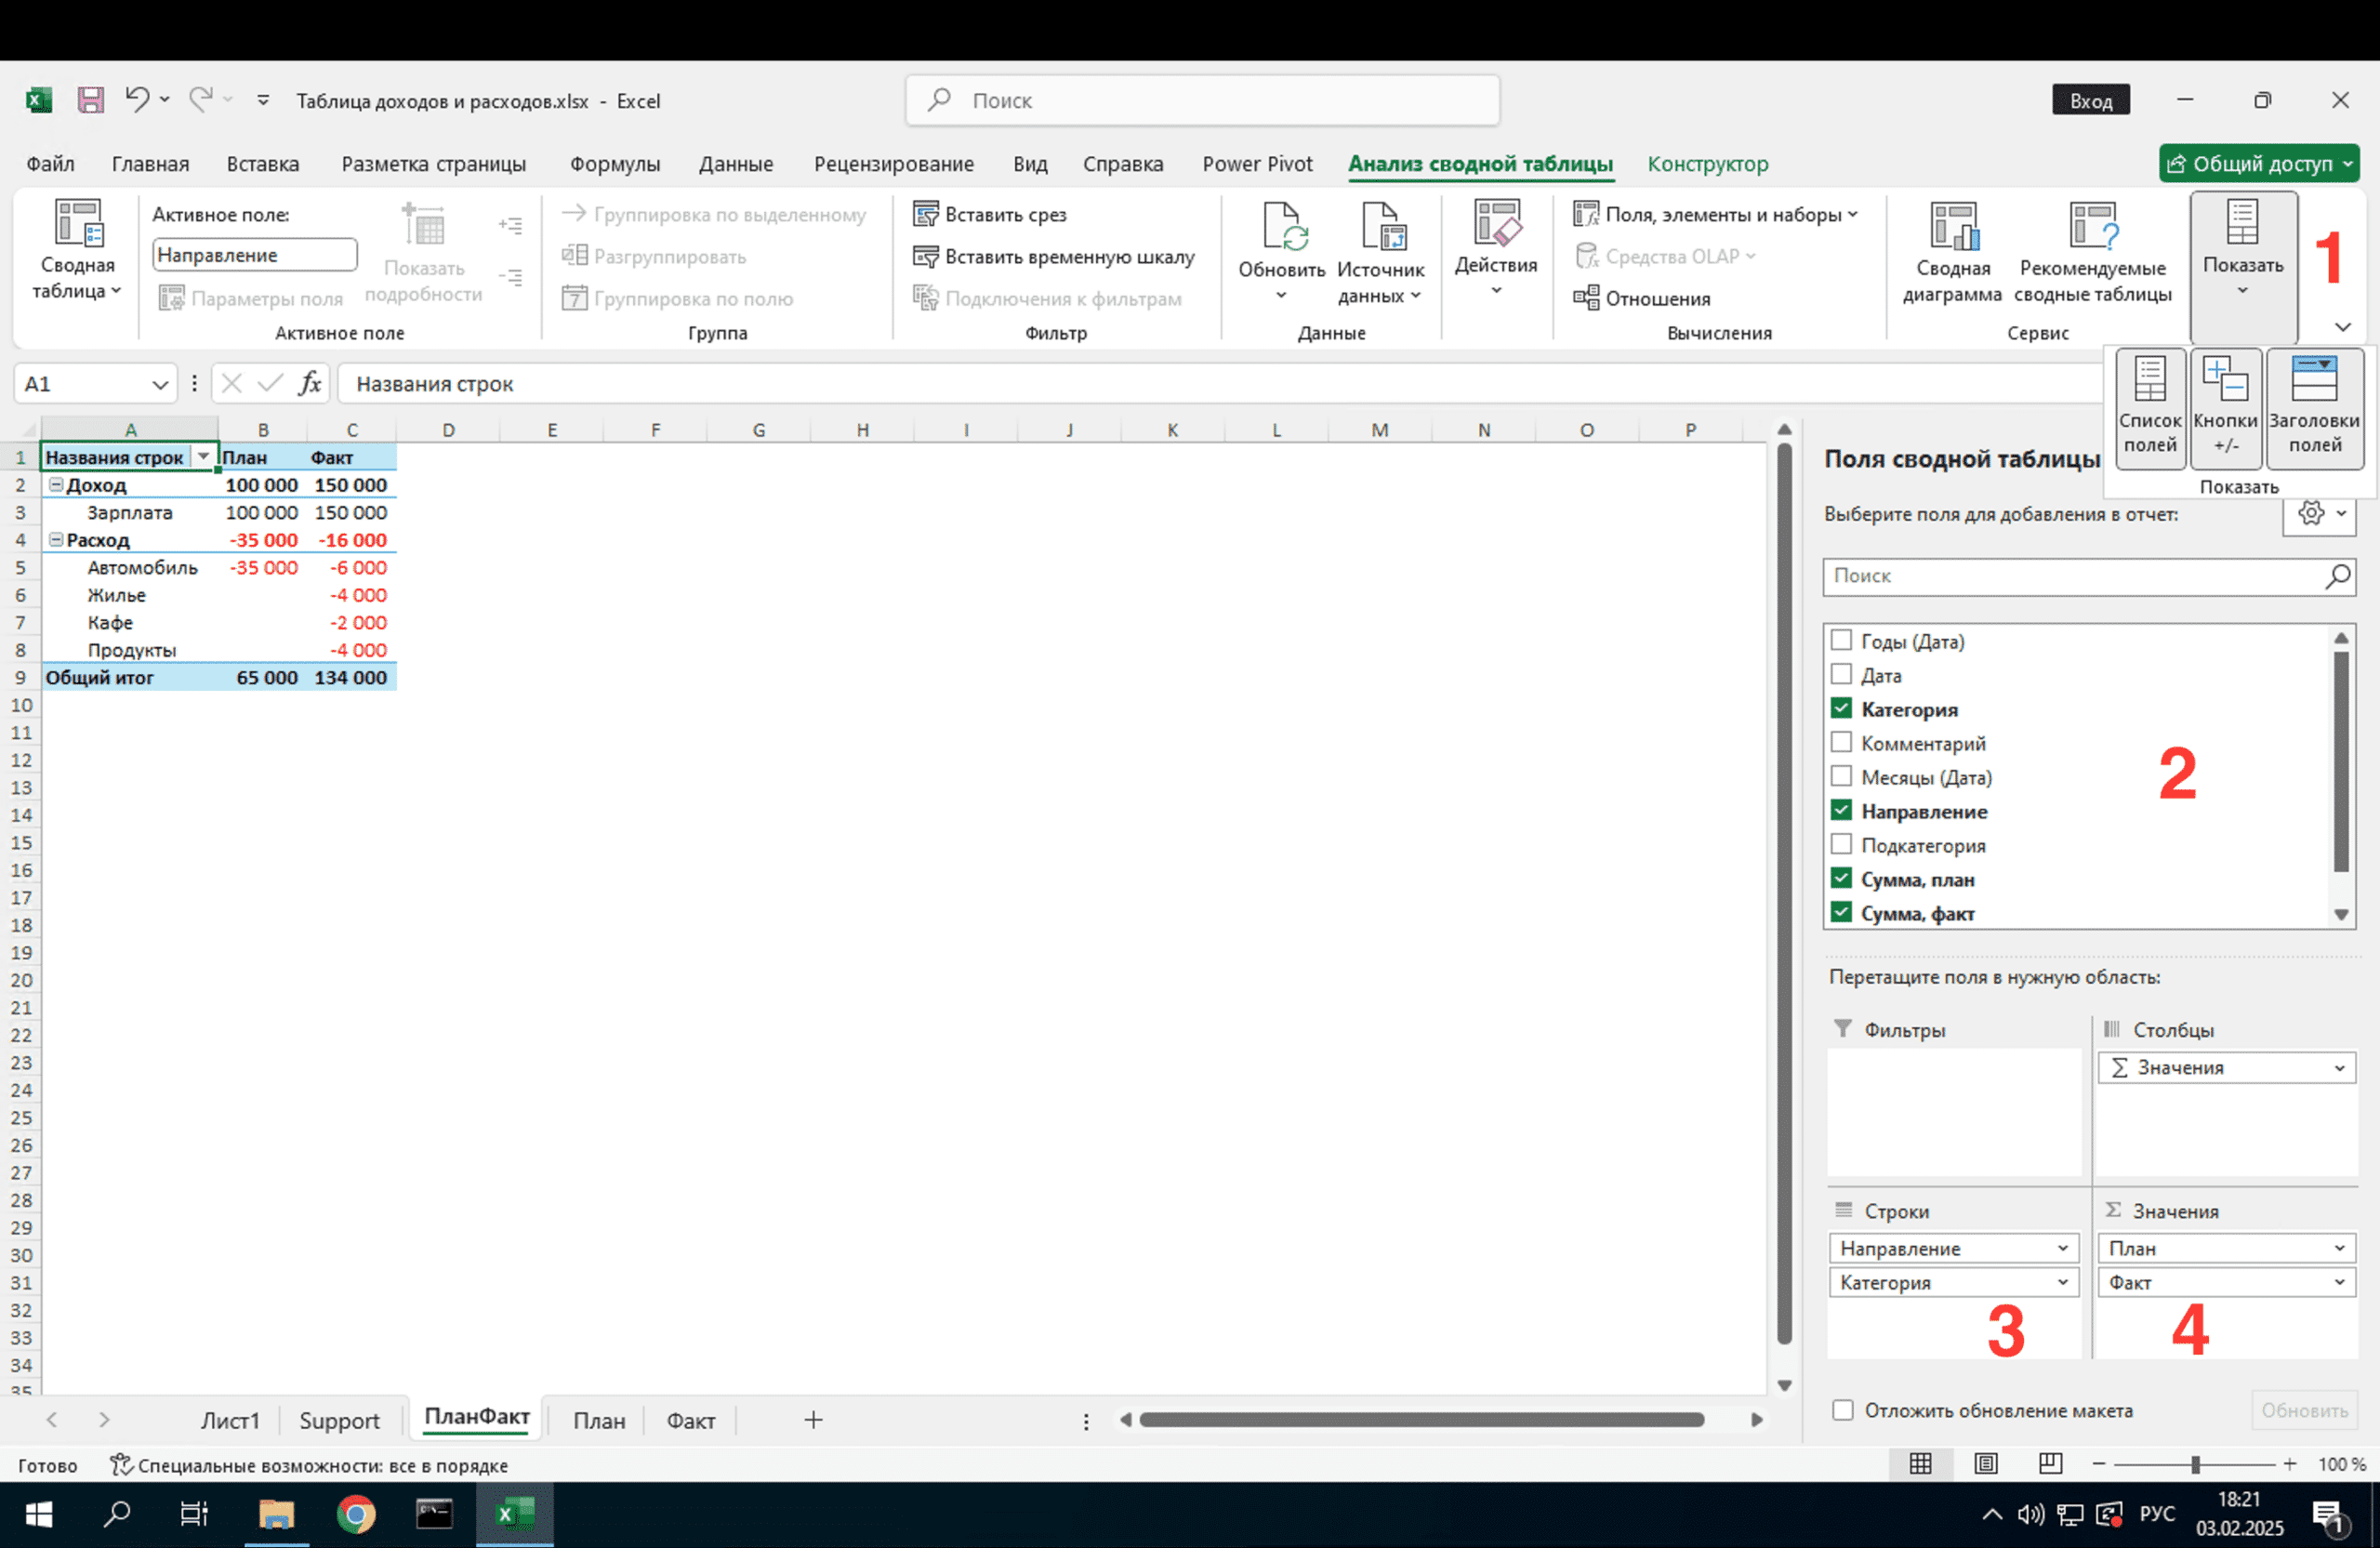Open the Сводная таблица options button
2380x1548 pixels.
[77, 251]
